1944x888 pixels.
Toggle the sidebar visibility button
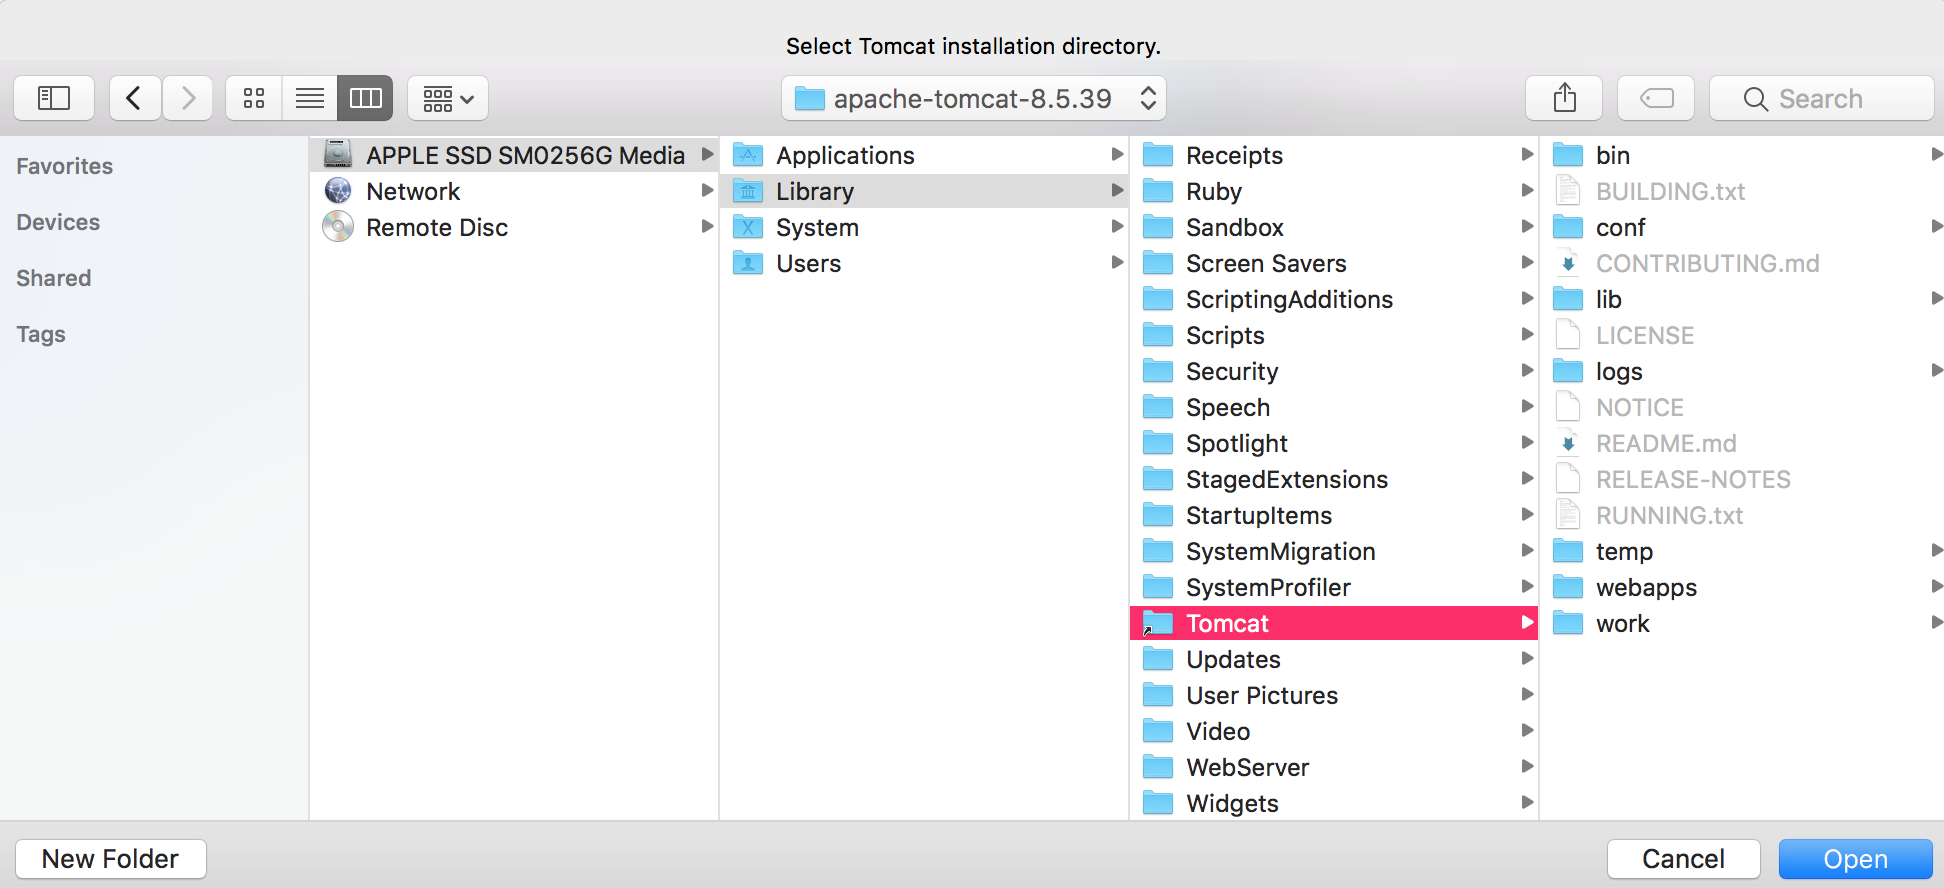[54, 98]
